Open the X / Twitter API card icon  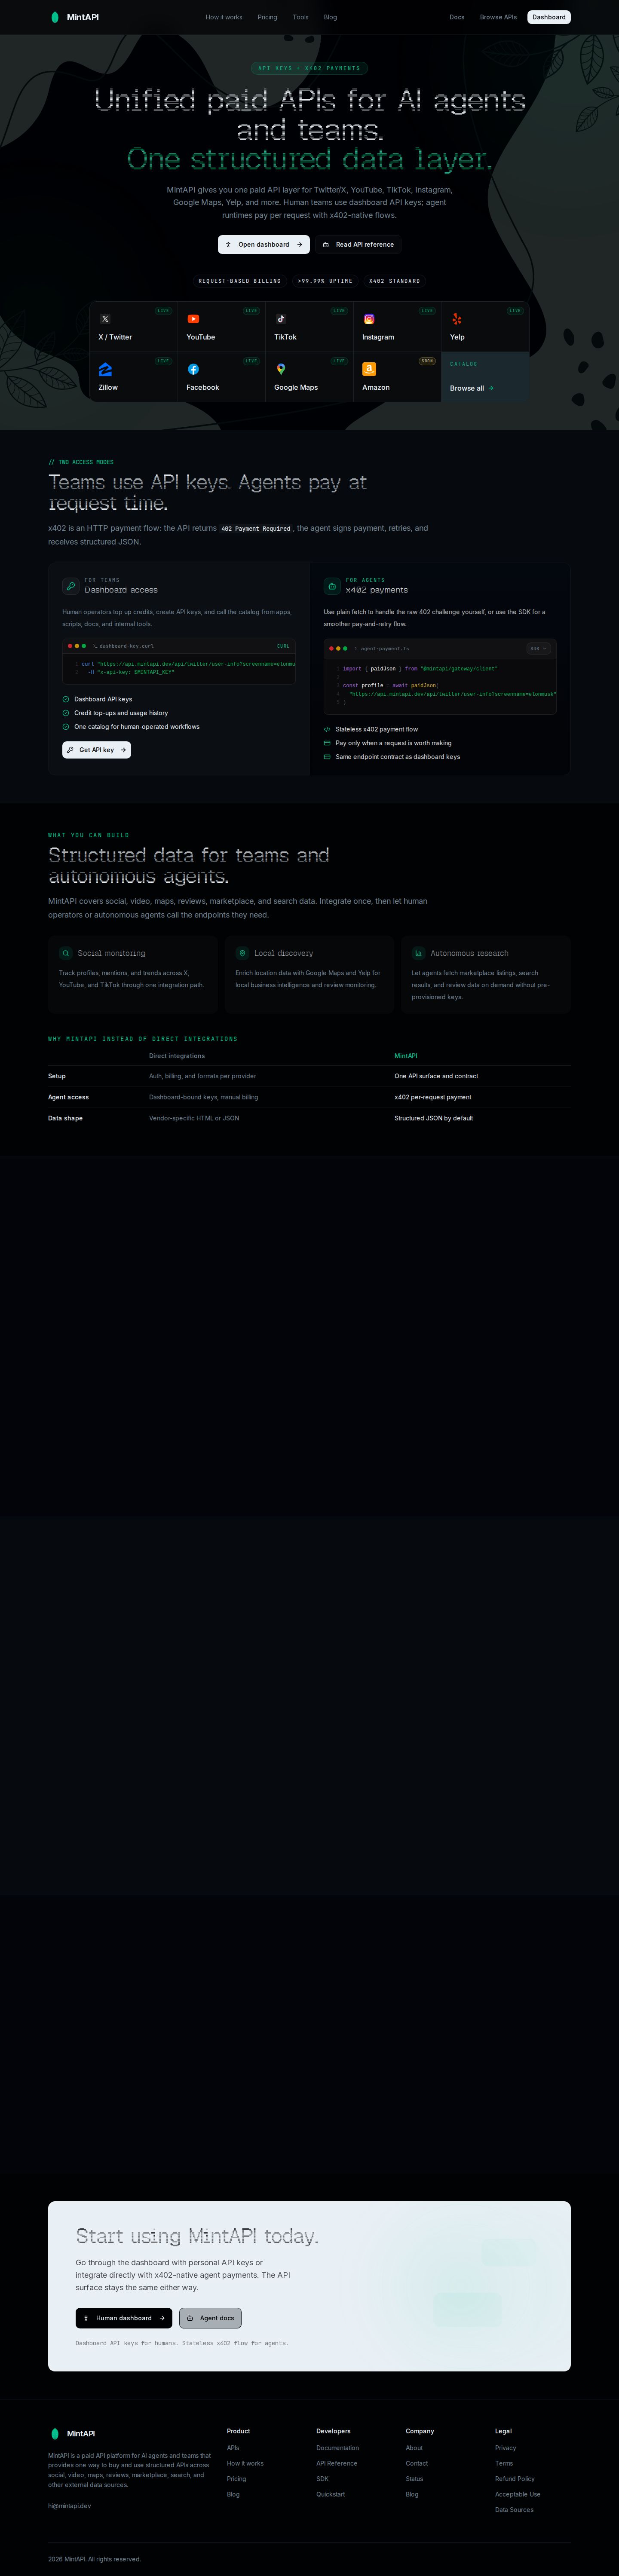(x=105, y=319)
